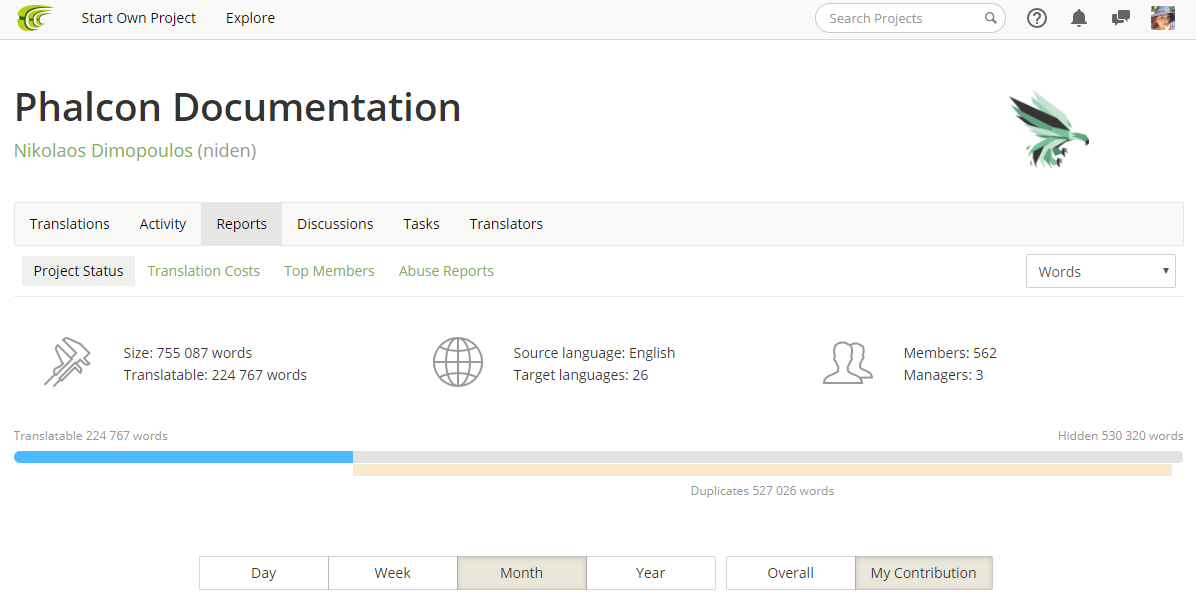Click 'Duplicates 527 026 words' label
Viewport: 1196px width, 601px height.
762,491
